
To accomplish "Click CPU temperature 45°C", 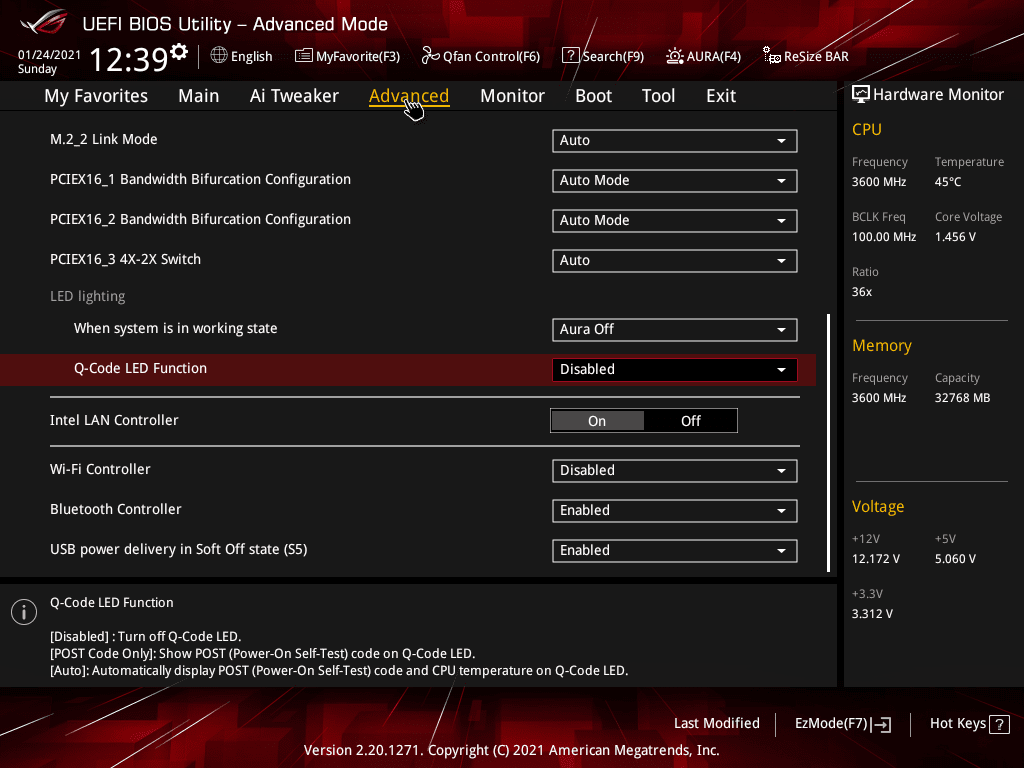I will tap(948, 182).
